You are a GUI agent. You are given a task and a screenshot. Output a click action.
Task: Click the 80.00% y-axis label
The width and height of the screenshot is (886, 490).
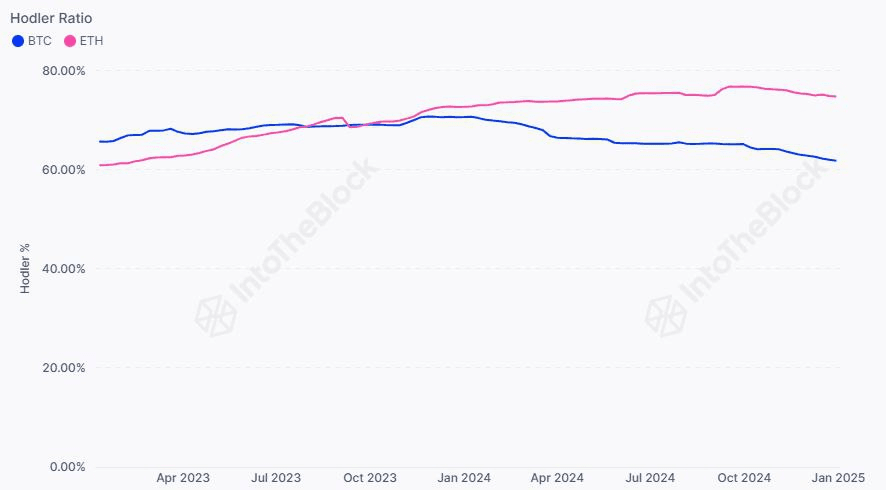pos(63,71)
